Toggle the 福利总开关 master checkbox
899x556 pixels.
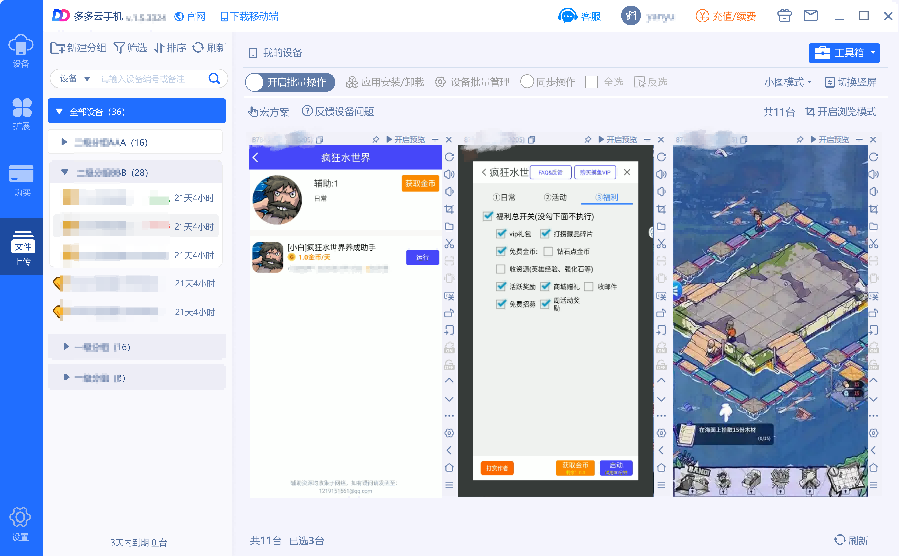(488, 216)
